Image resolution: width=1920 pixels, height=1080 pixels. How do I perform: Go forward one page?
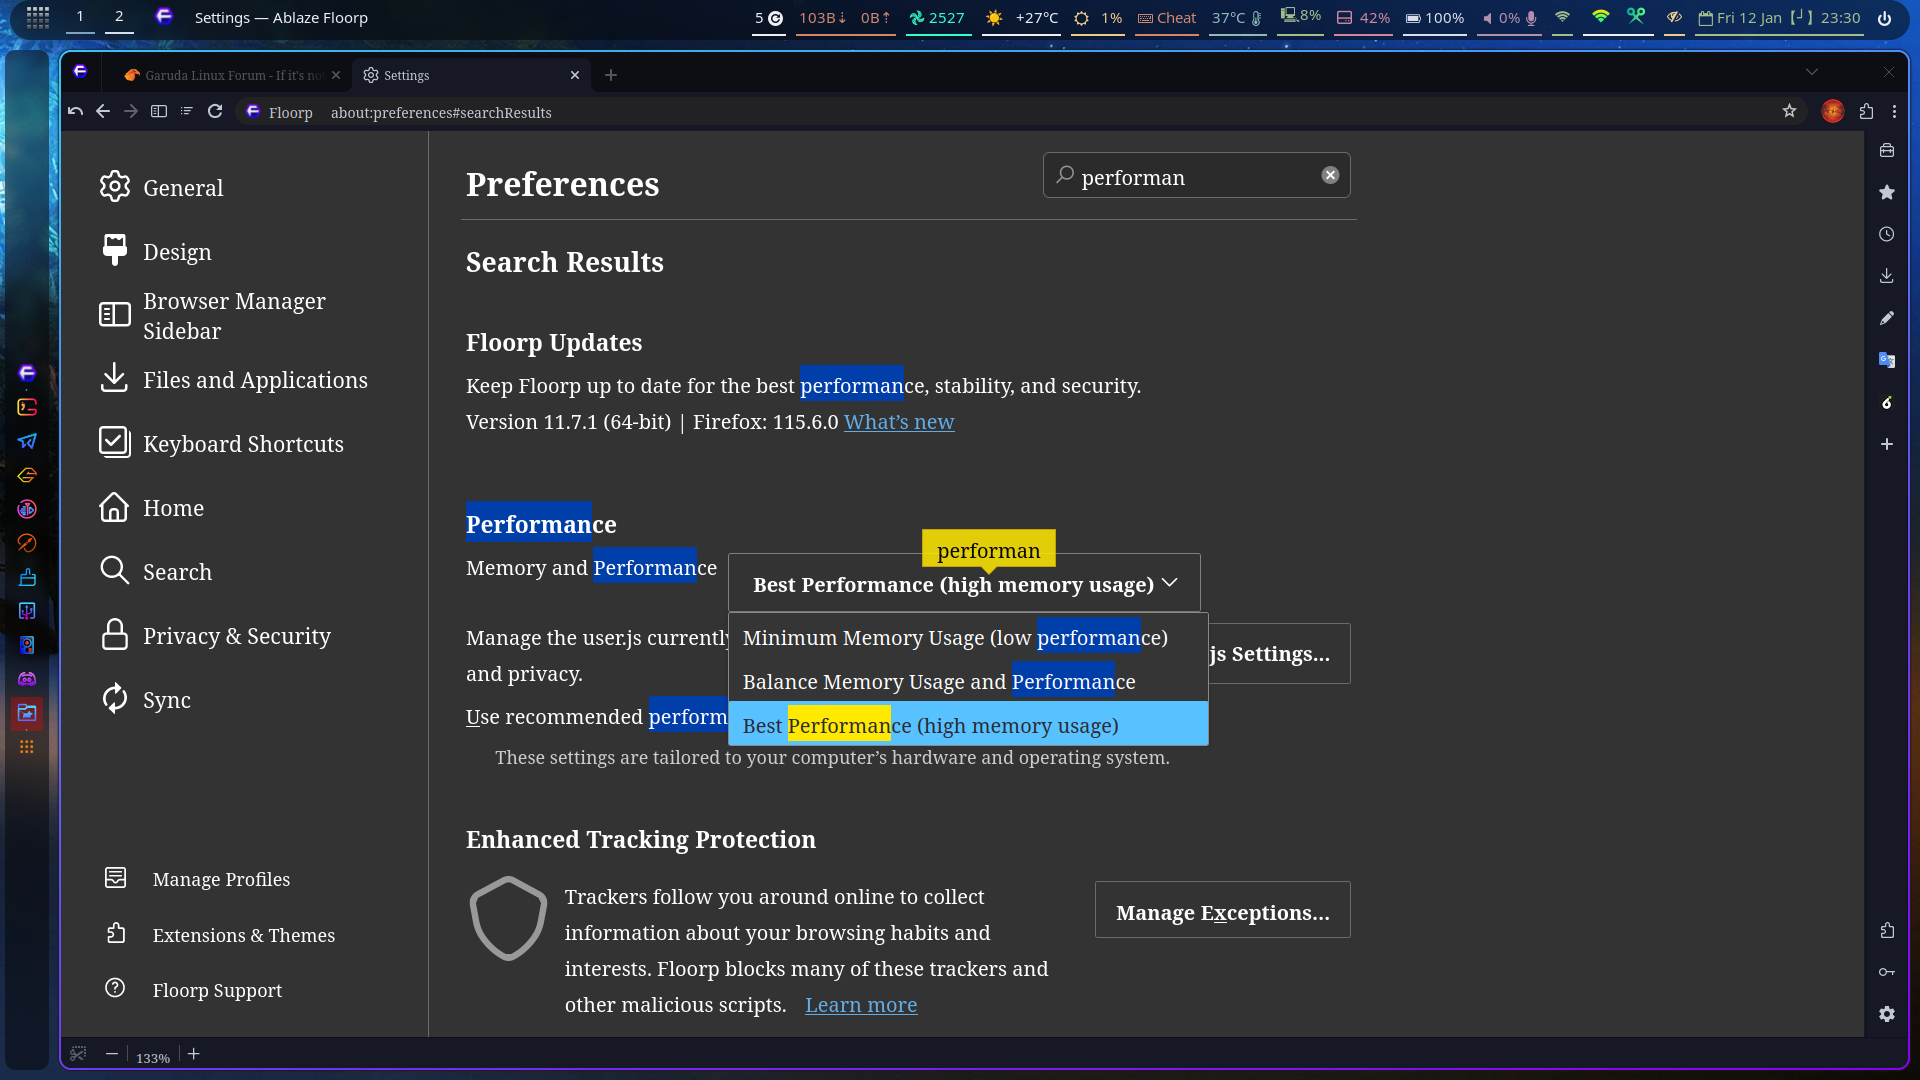(x=131, y=112)
